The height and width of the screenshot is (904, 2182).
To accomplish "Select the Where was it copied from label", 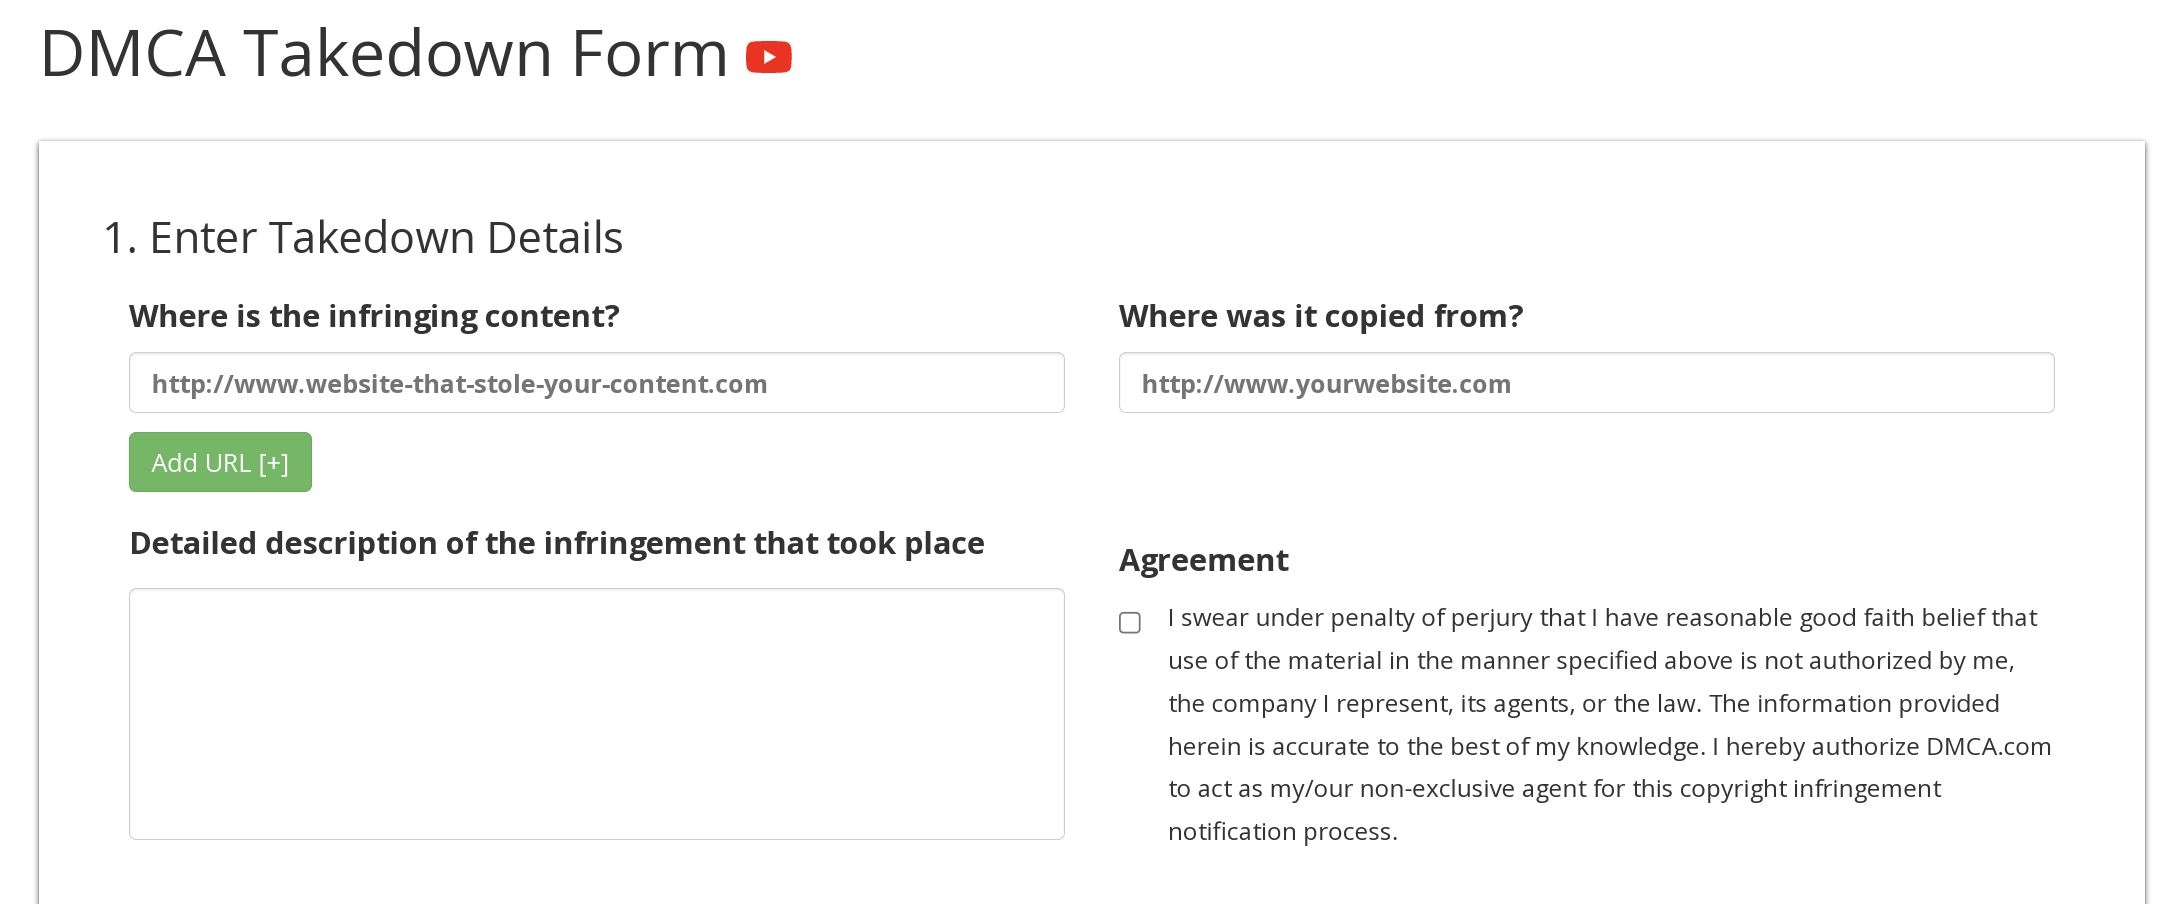I will click(x=1322, y=316).
